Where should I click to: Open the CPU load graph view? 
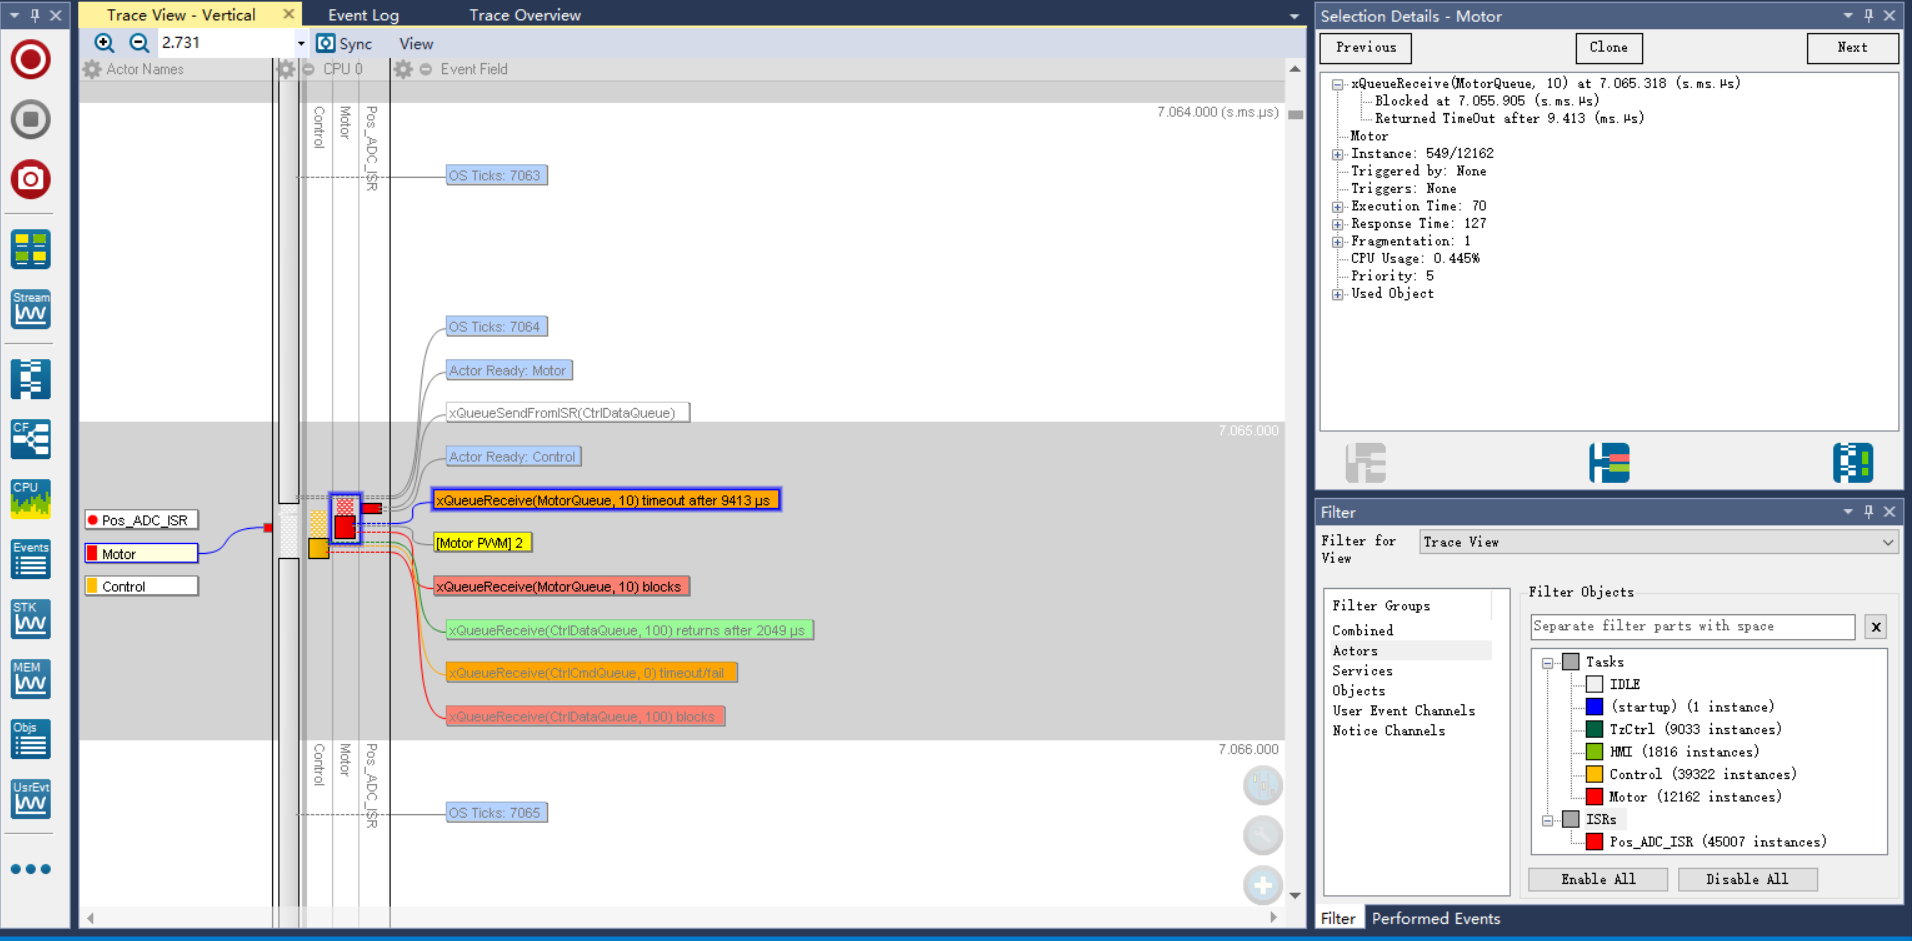[x=31, y=498]
